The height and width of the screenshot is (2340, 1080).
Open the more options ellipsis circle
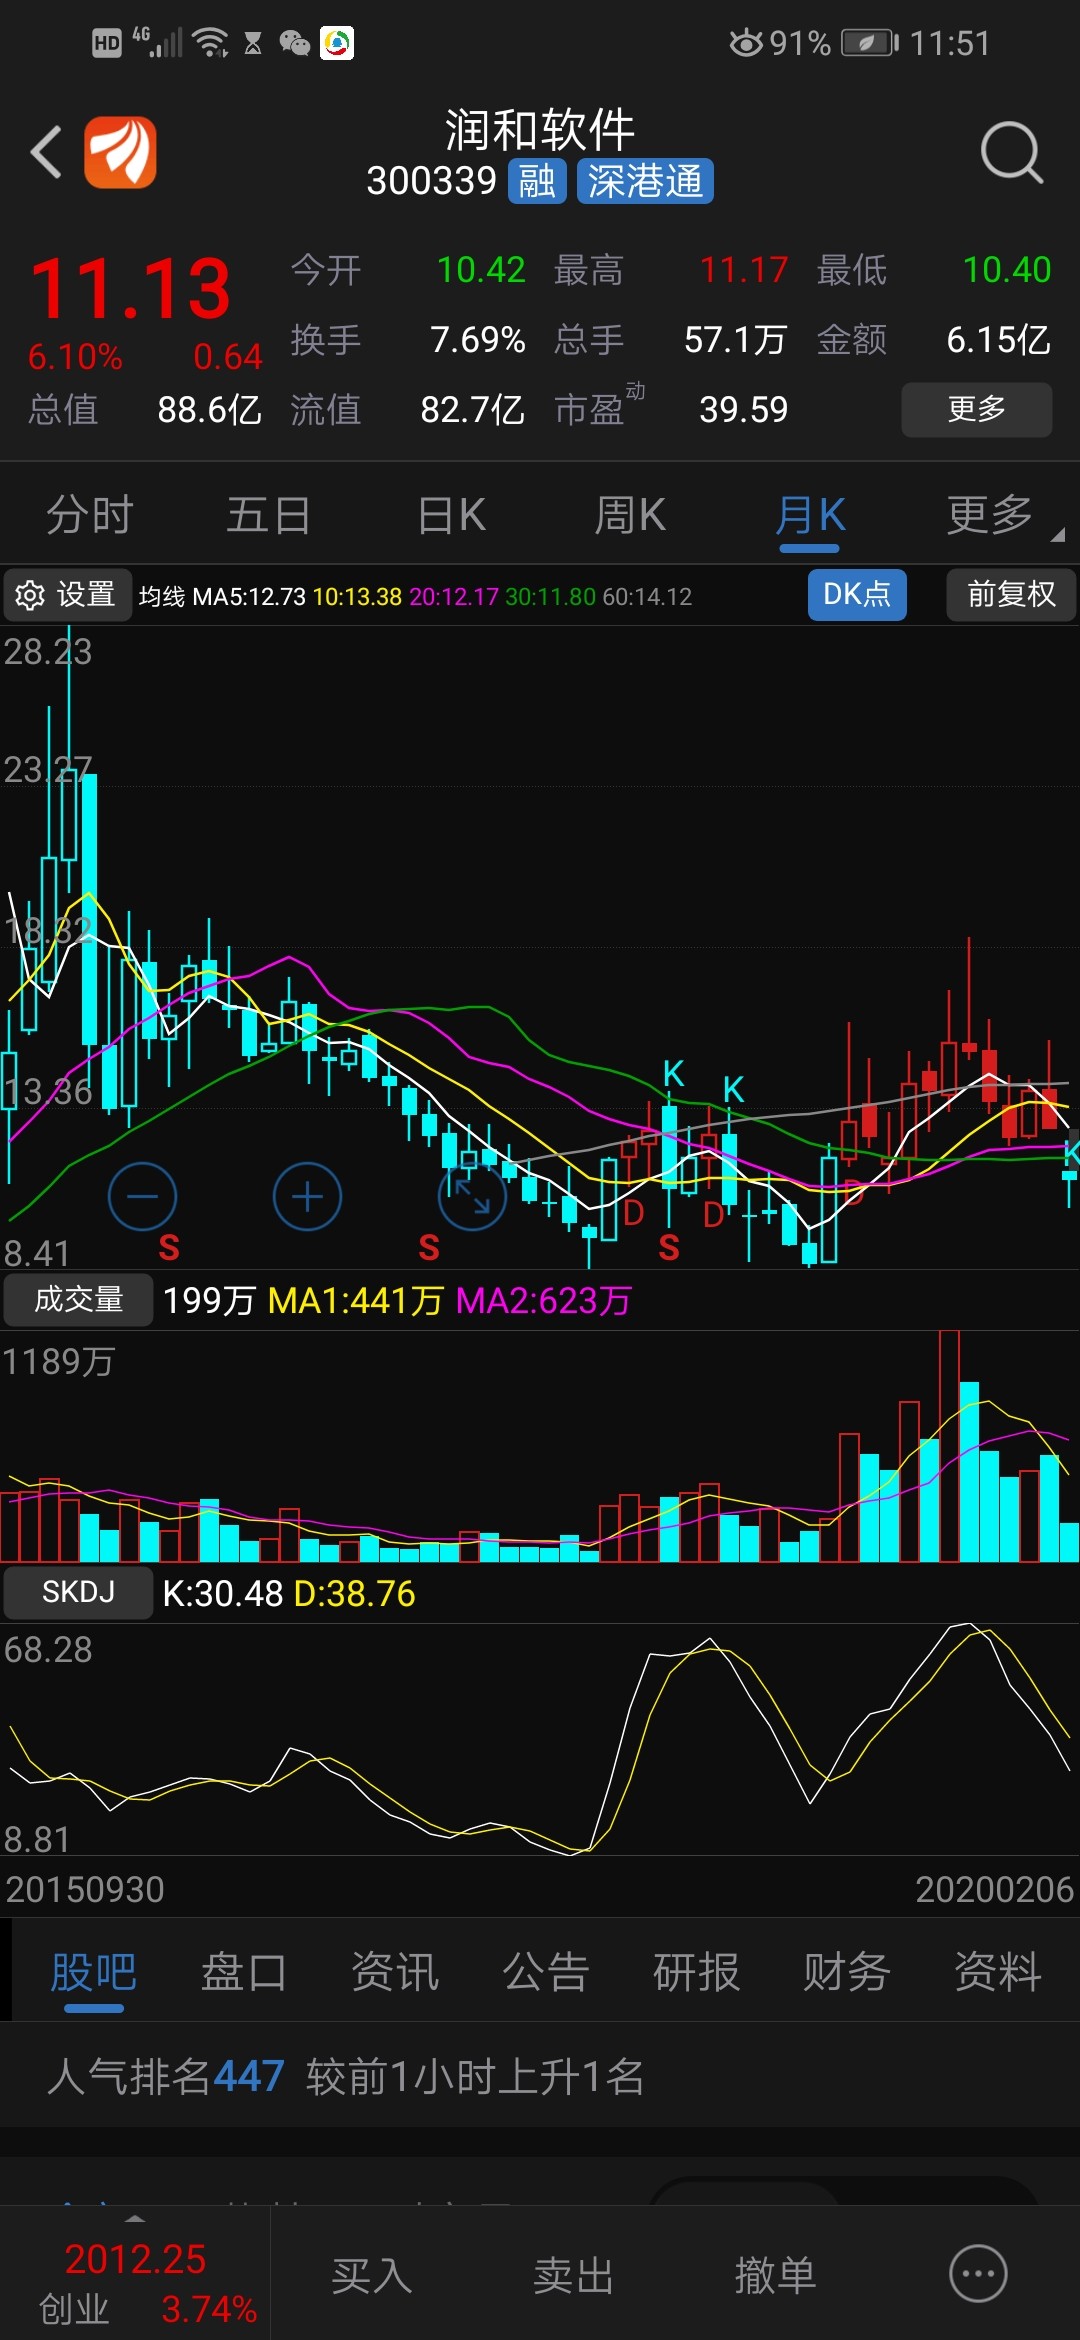tap(977, 2273)
